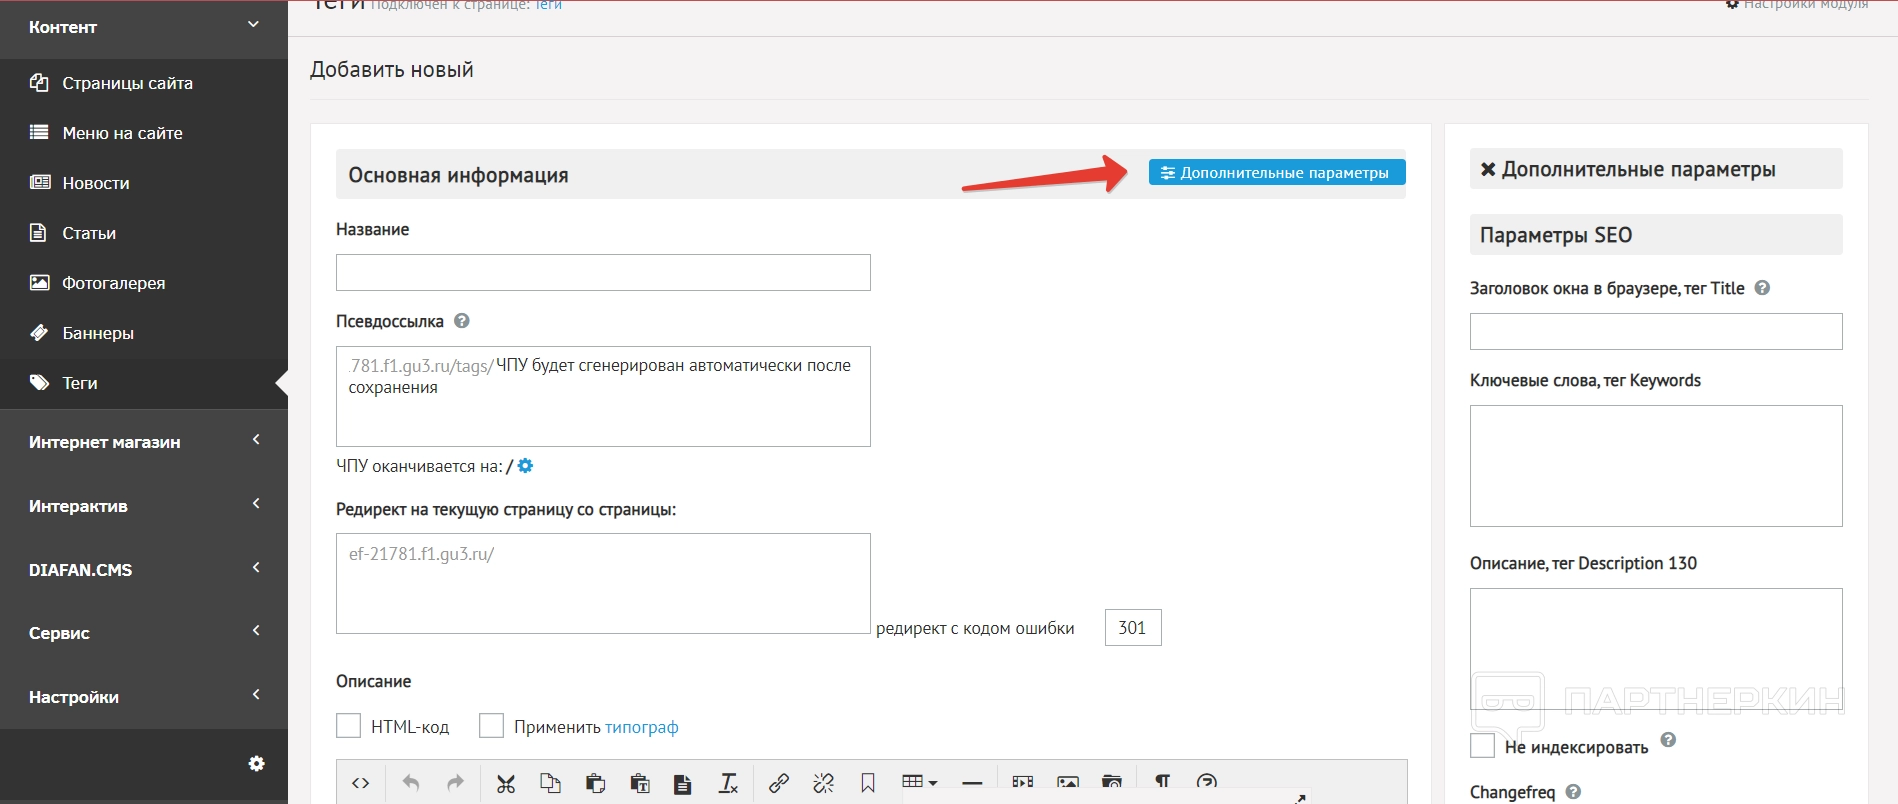The width and height of the screenshot is (1898, 804).
Task: Click the Unlink broken chain icon
Action: 823,783
